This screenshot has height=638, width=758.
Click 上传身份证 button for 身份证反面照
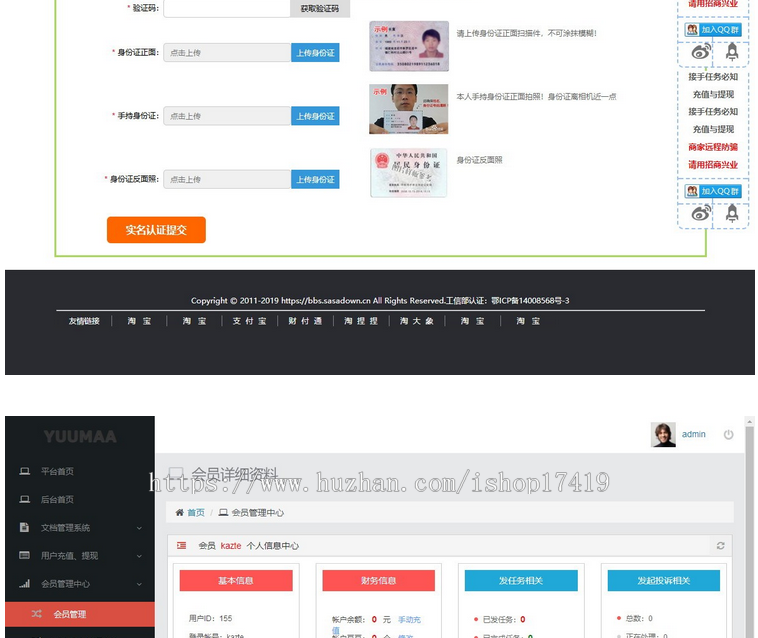pyautogui.click(x=315, y=179)
